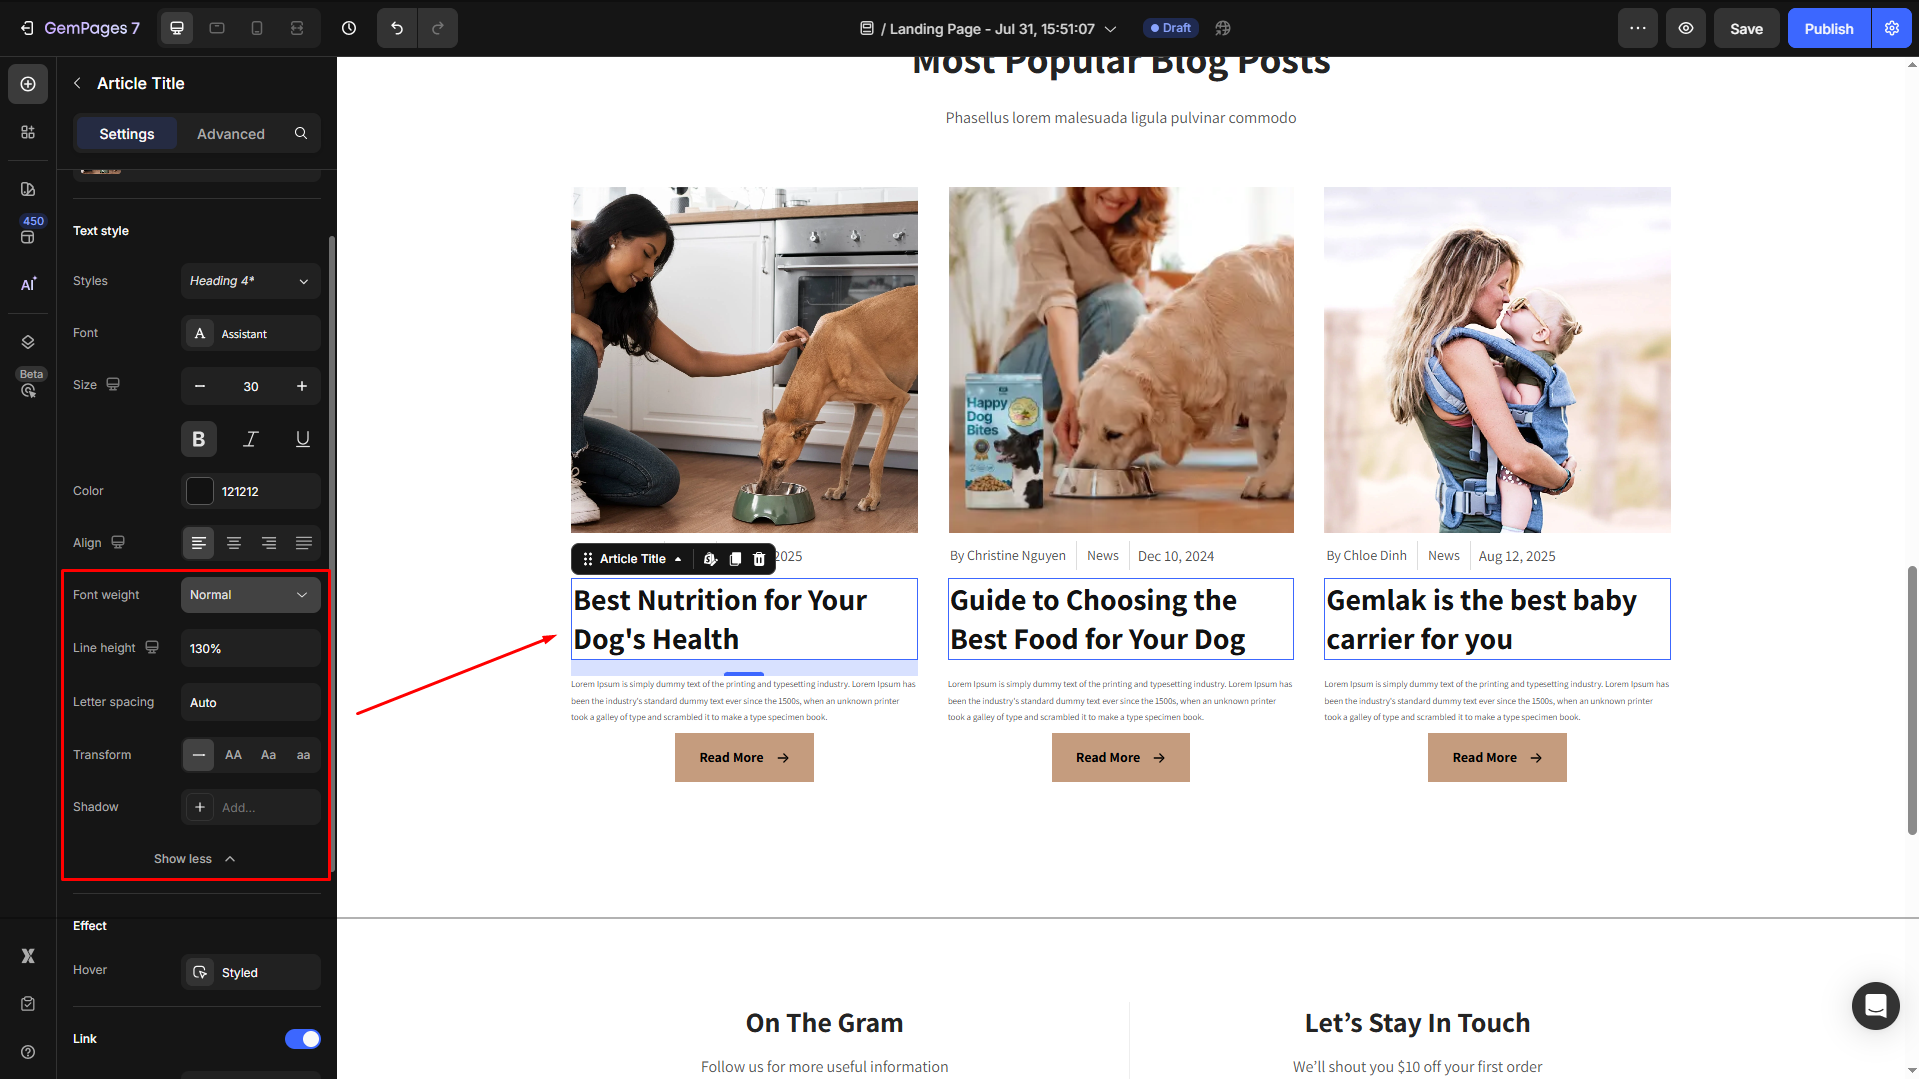Preview the page with eye icon
This screenshot has height=1079, width=1919.
(1686, 28)
